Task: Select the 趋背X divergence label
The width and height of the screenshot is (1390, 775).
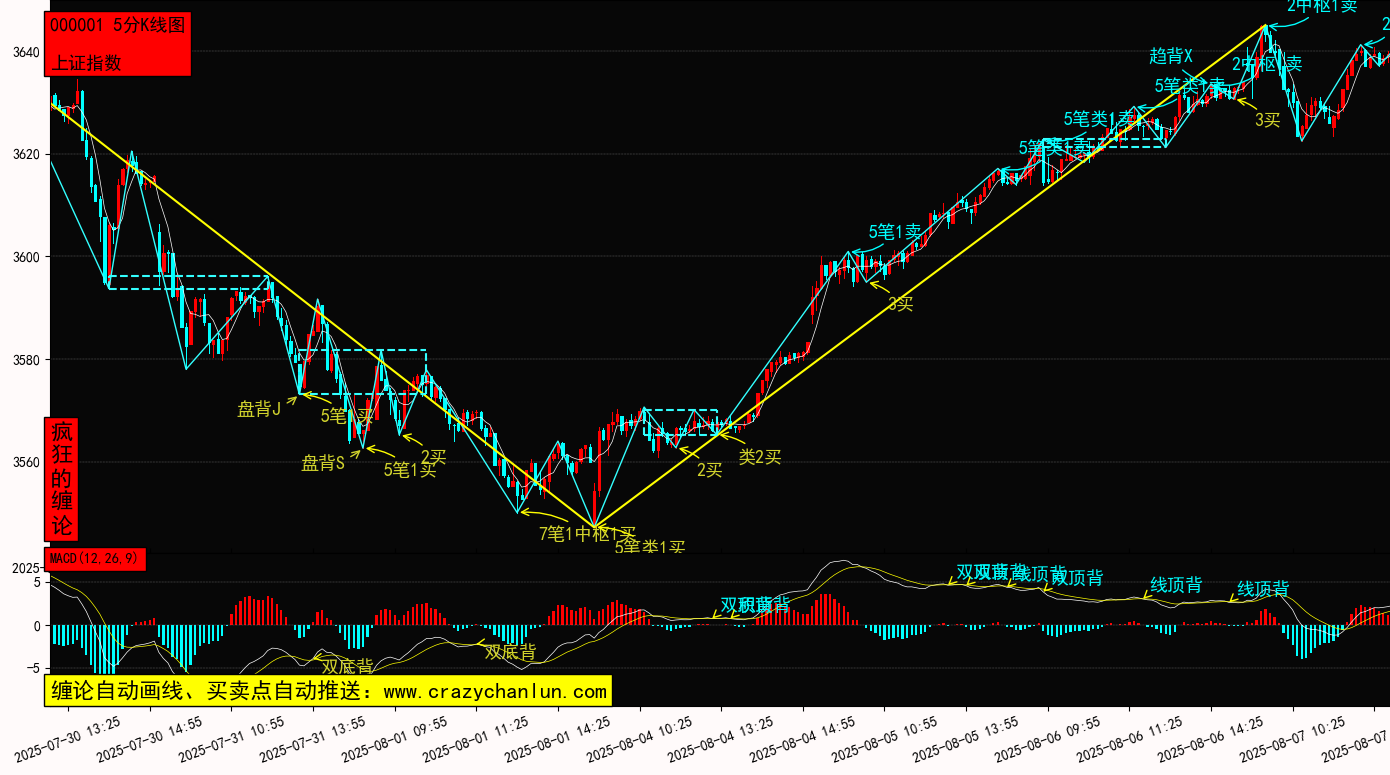Action: tap(1171, 56)
